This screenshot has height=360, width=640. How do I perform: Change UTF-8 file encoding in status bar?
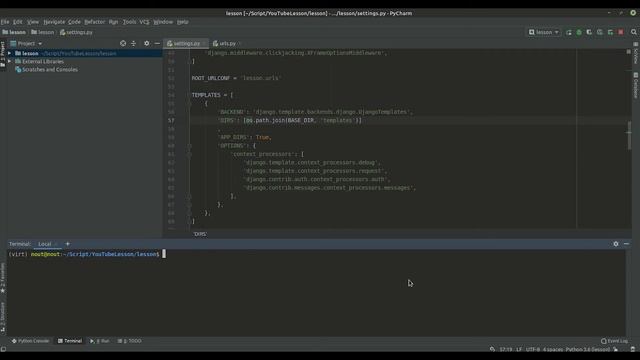click(x=533, y=349)
